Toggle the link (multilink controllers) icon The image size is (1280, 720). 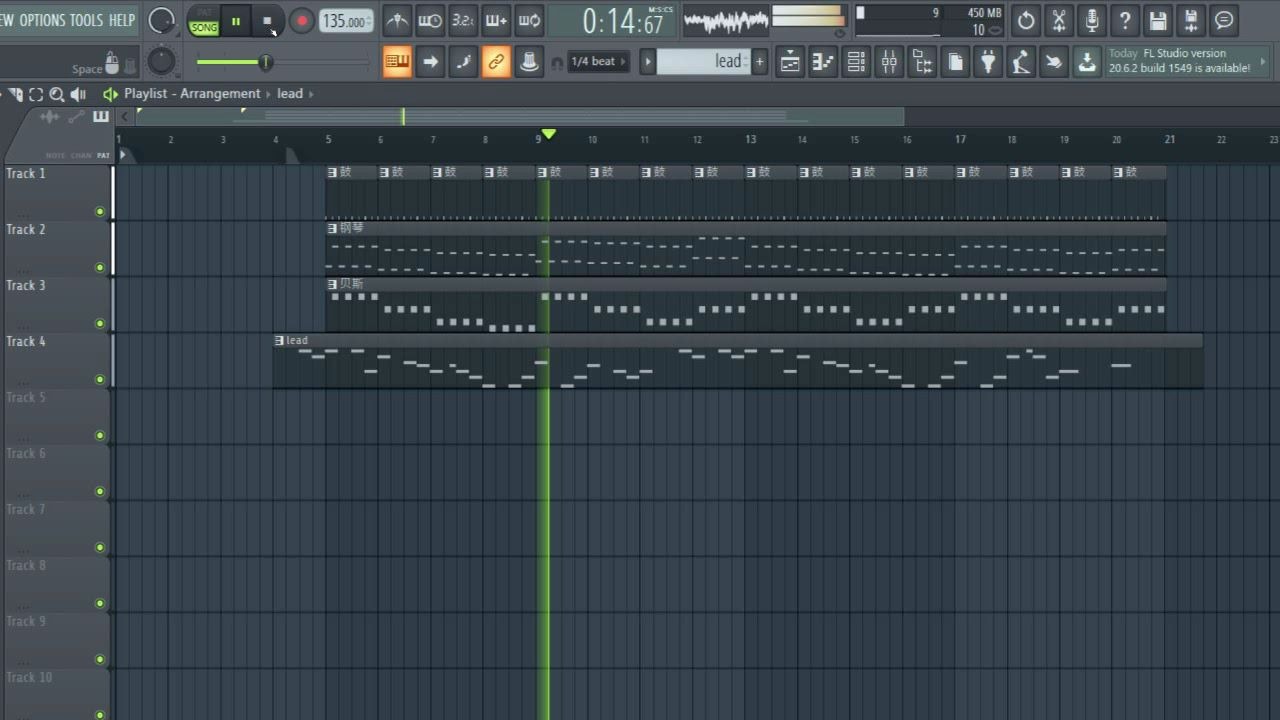(x=496, y=62)
